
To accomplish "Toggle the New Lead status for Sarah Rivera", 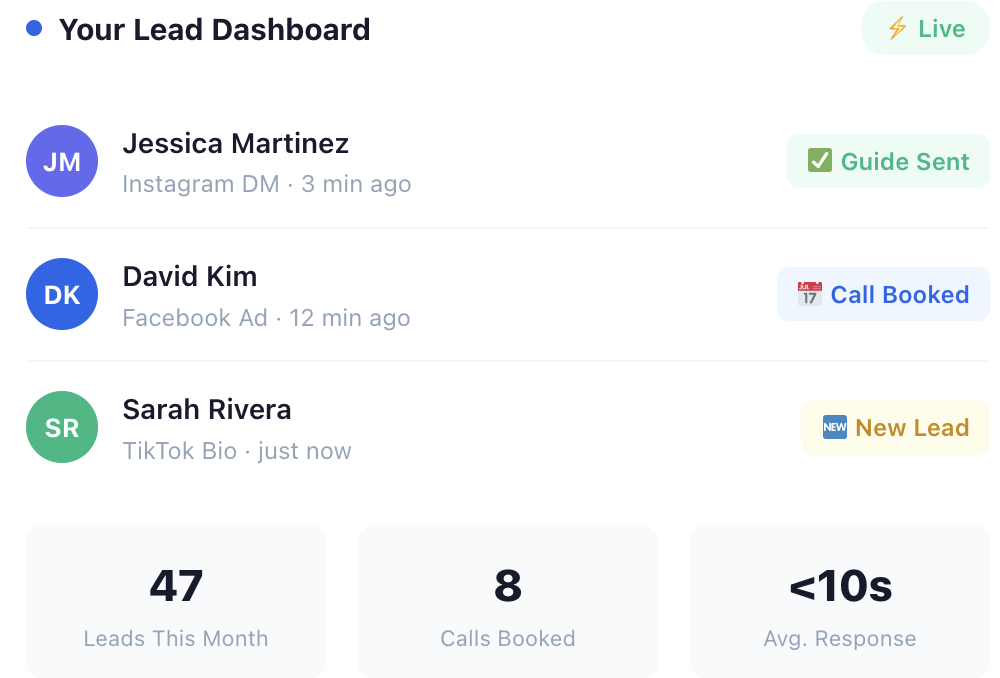I will (x=895, y=427).
